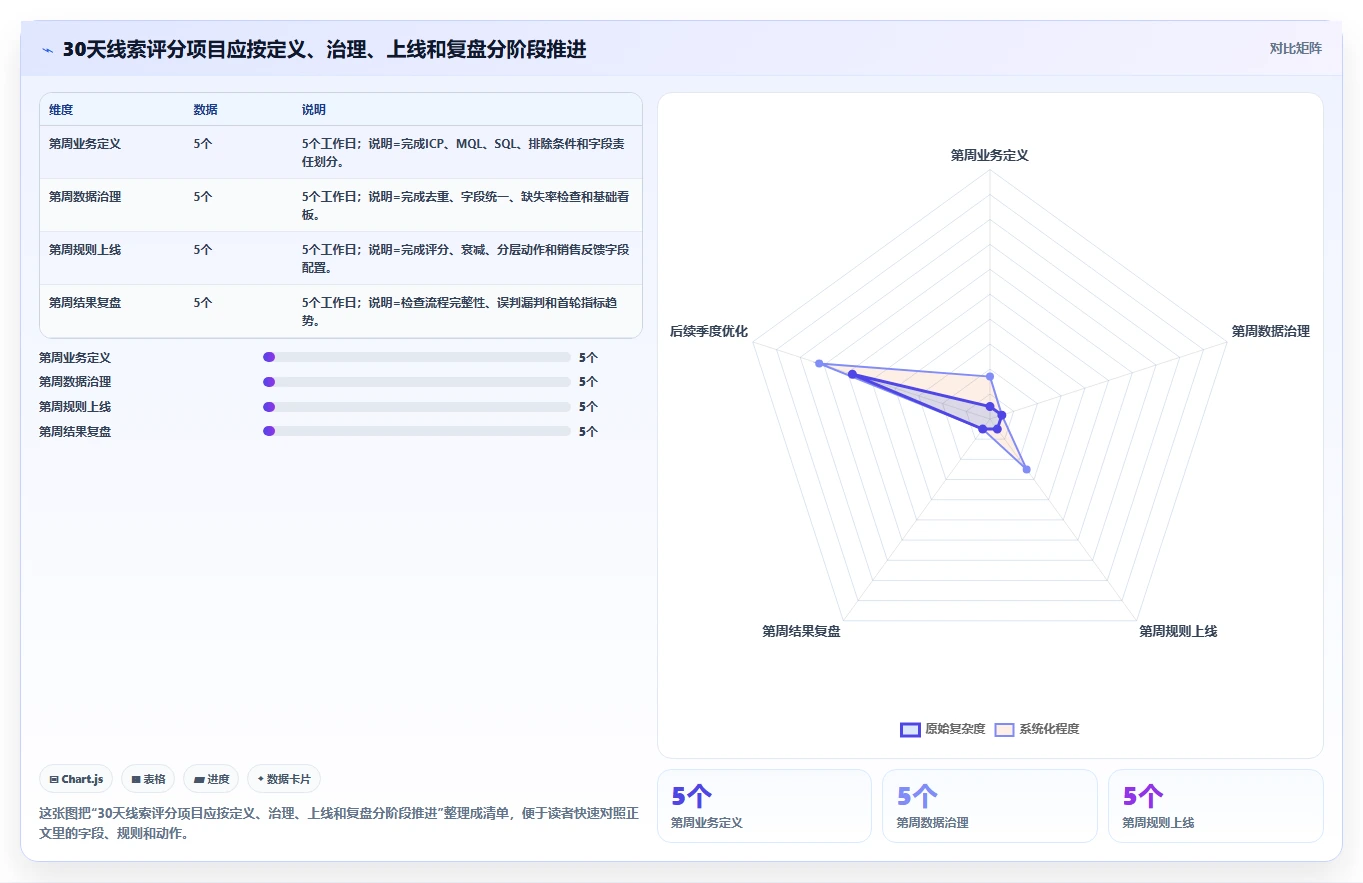Click the 对比矩阵 label
Image resolution: width=1363 pixels, height=883 pixels.
pyautogui.click(x=1295, y=48)
